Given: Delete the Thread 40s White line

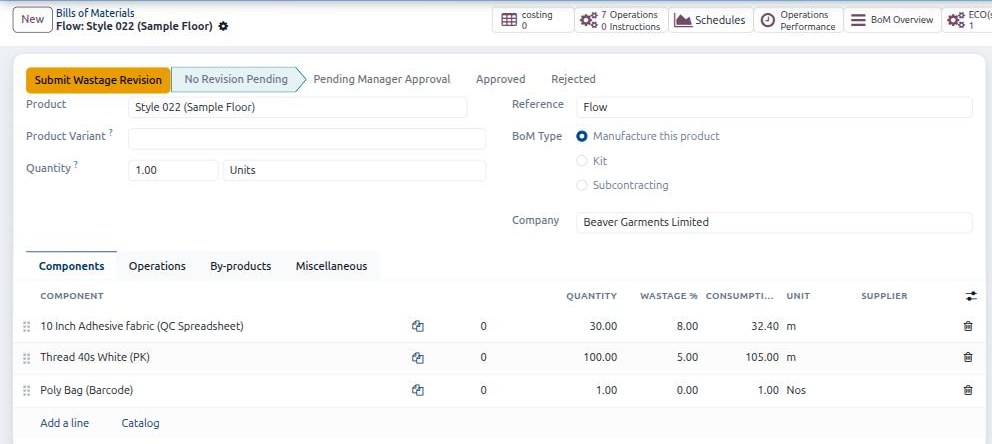Looking at the screenshot, I should 967,357.
